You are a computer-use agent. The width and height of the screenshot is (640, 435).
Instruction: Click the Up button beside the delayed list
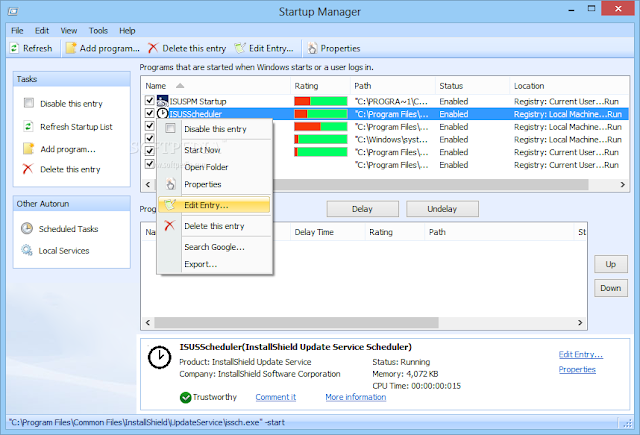click(x=611, y=264)
